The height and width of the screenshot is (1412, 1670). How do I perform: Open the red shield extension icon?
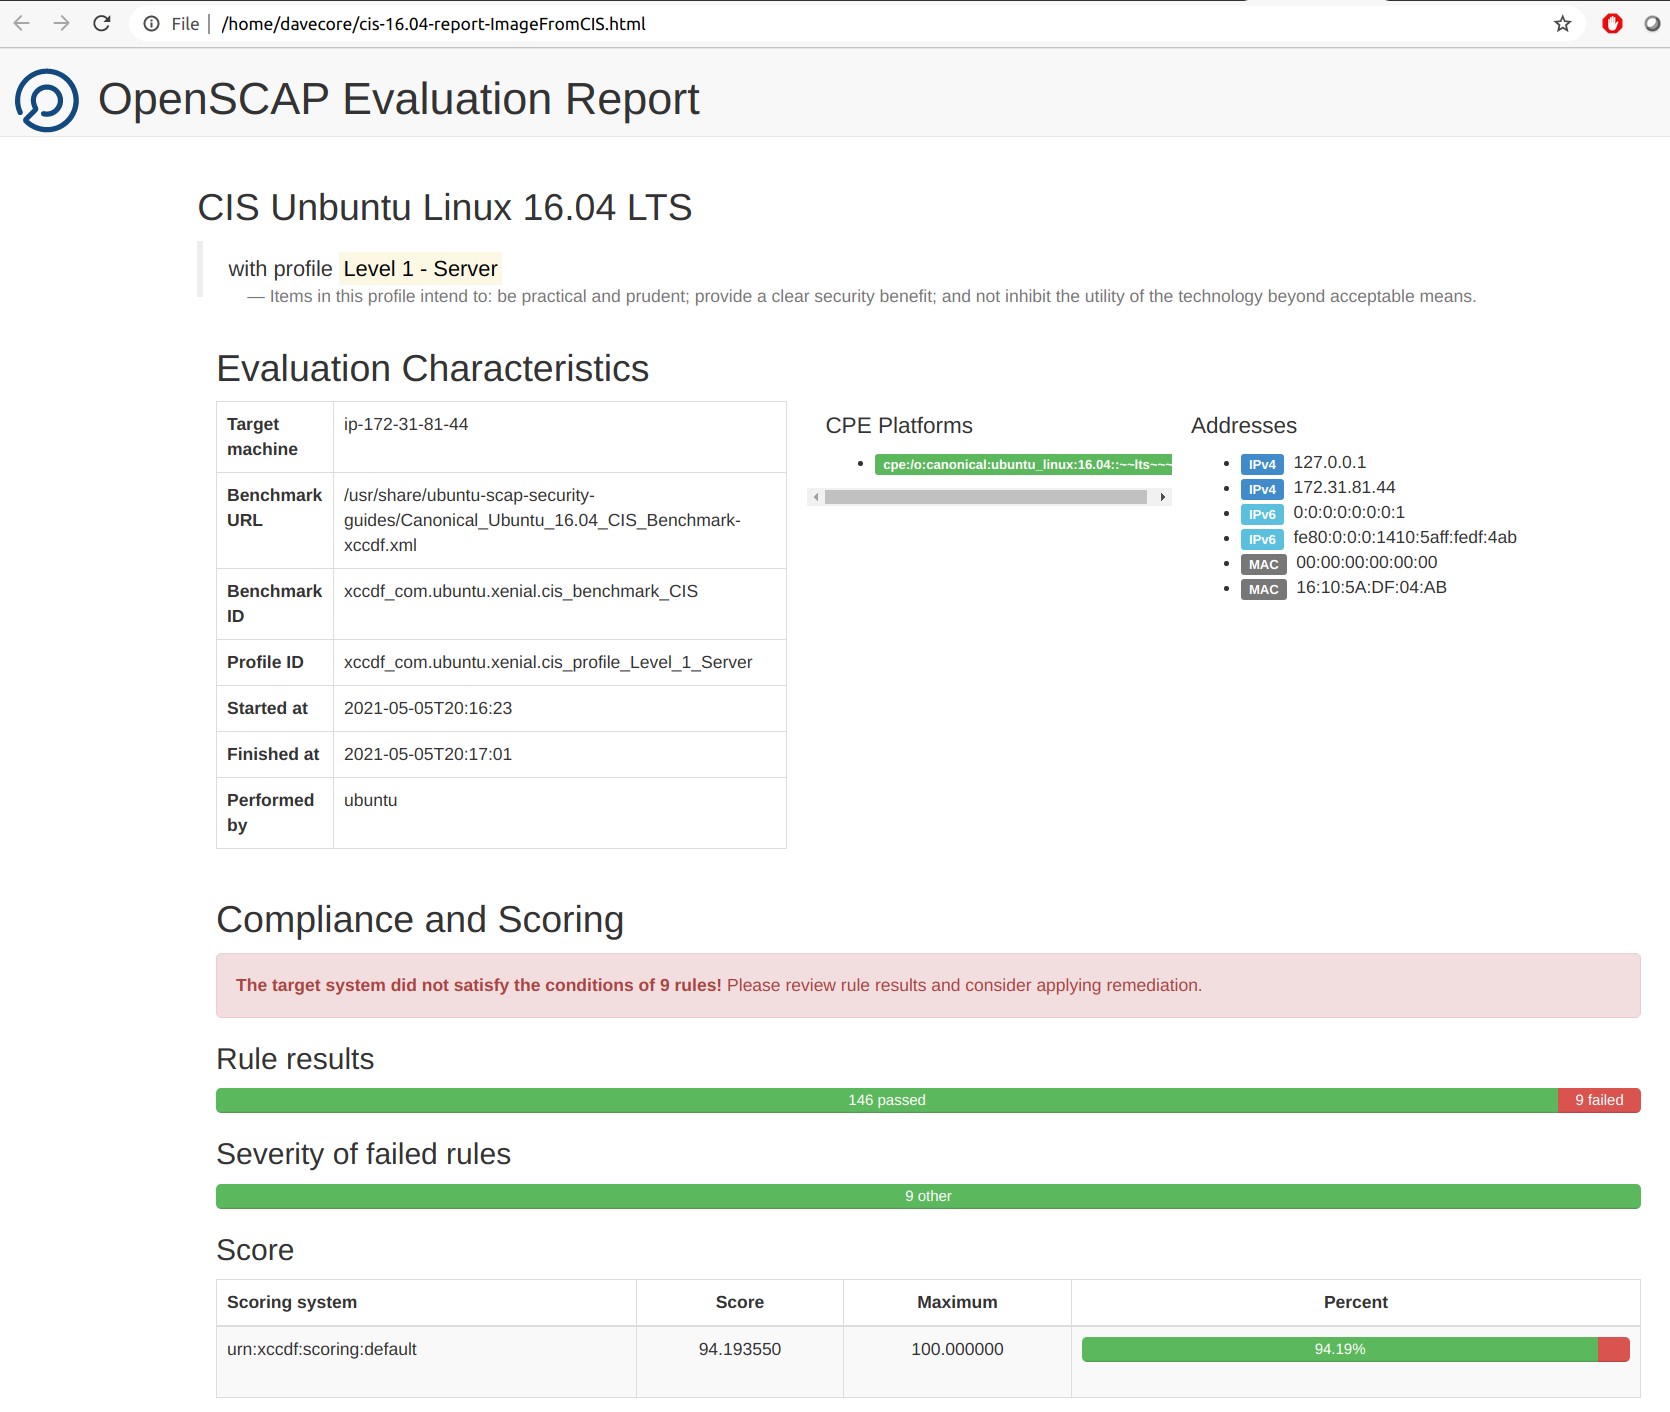click(x=1612, y=23)
